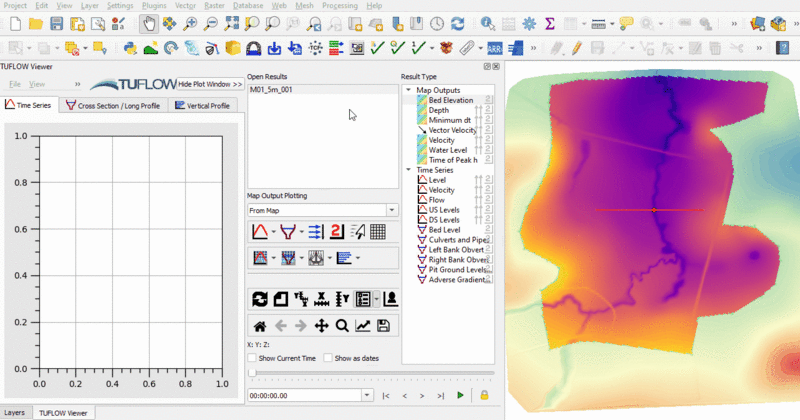Click the Hide Plot Window button
Viewport: 800px width, 420px height.
pos(209,84)
